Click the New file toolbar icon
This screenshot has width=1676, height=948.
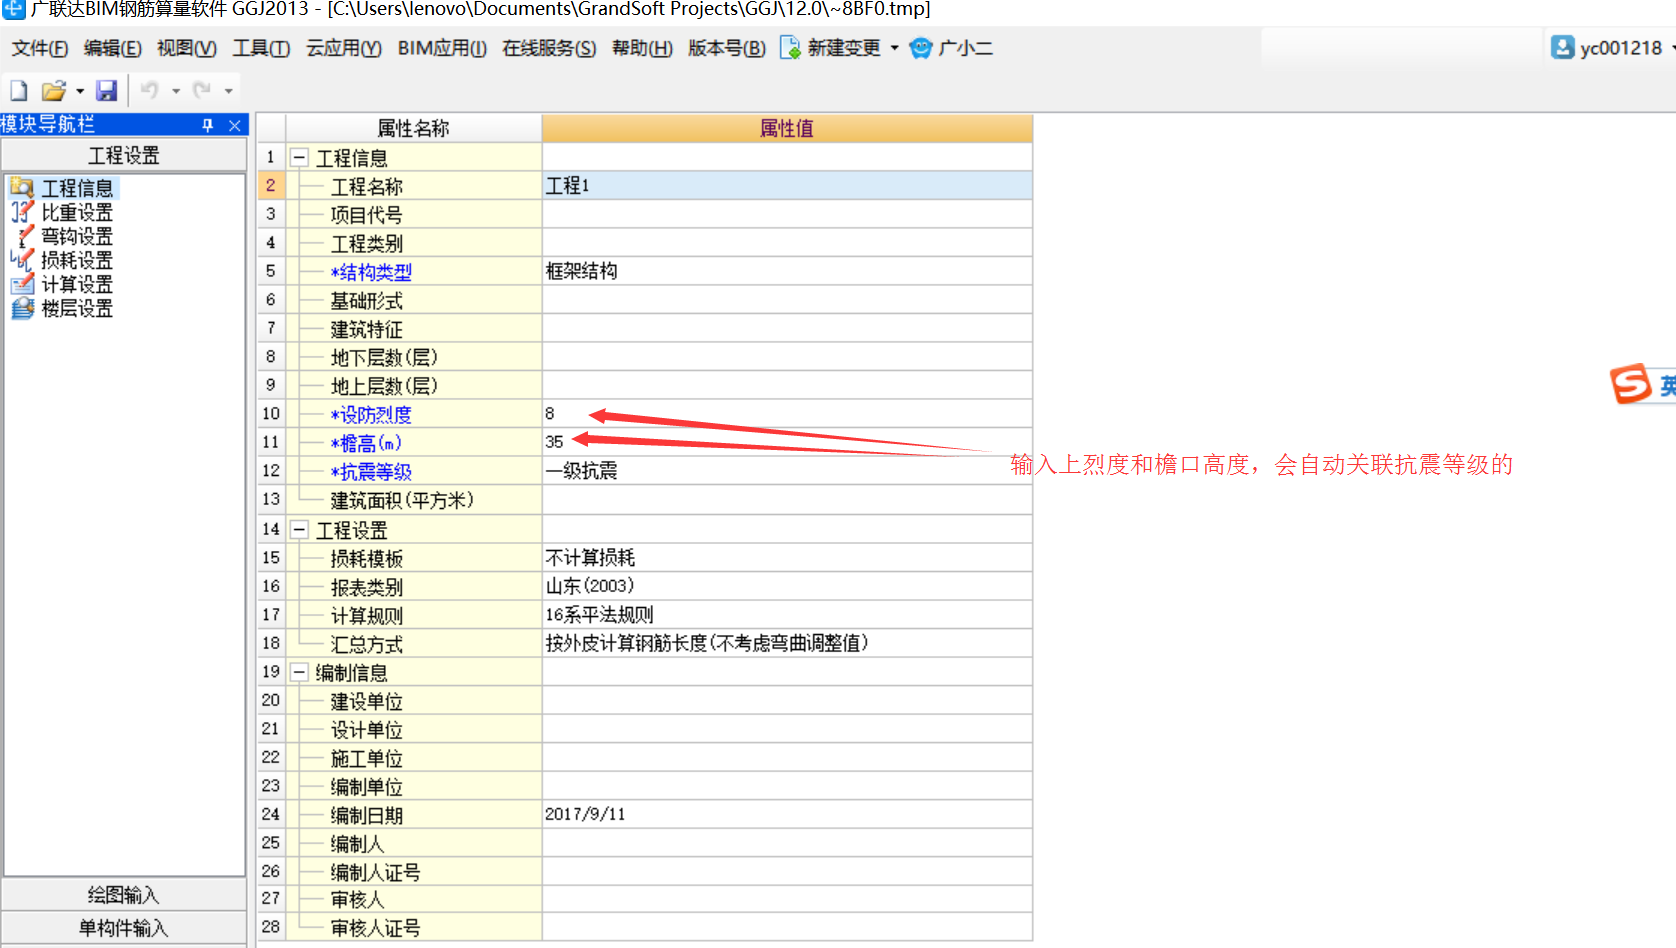point(18,91)
